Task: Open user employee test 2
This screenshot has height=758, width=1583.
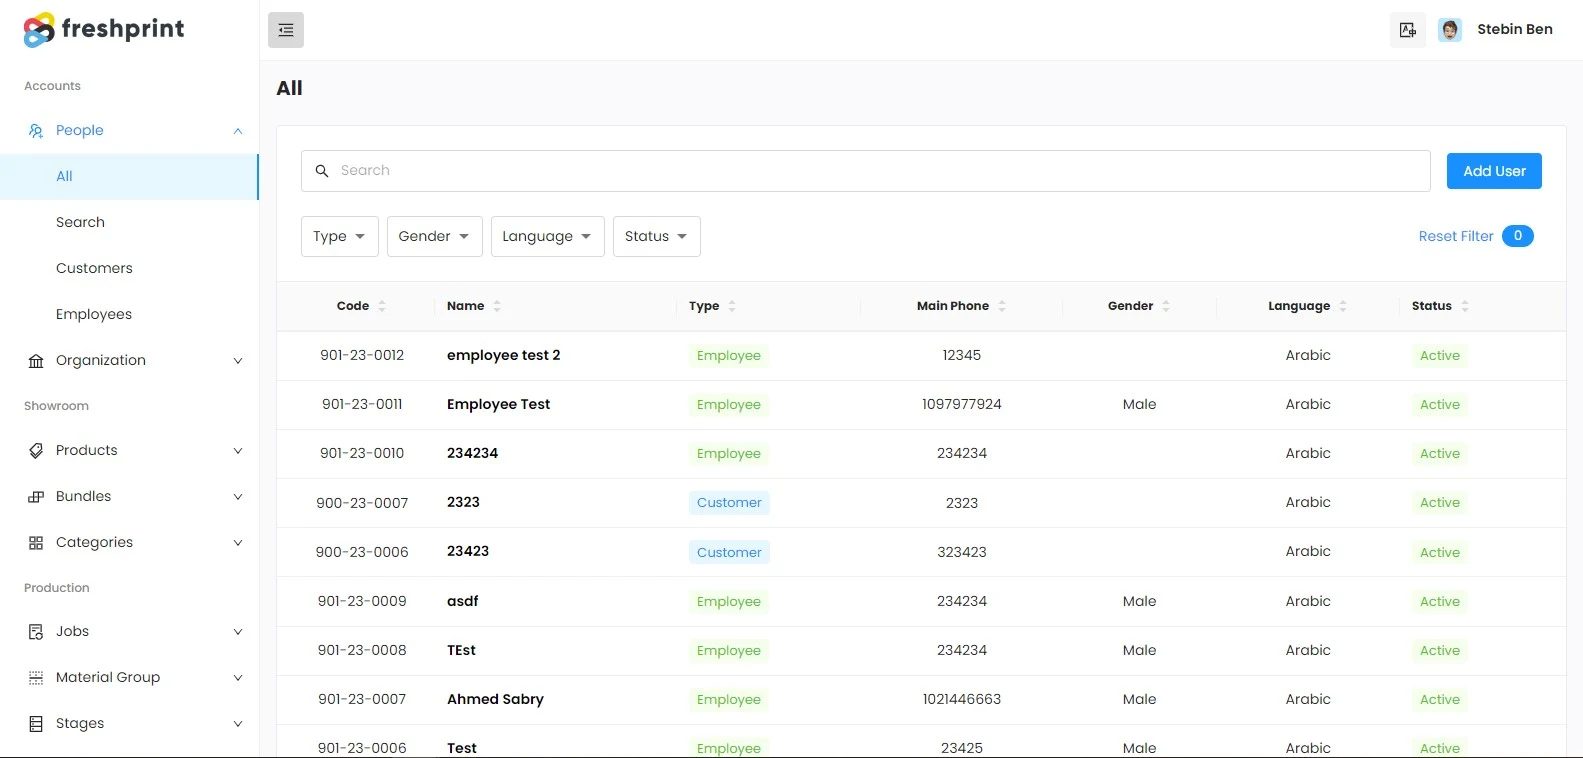Action: pos(503,355)
